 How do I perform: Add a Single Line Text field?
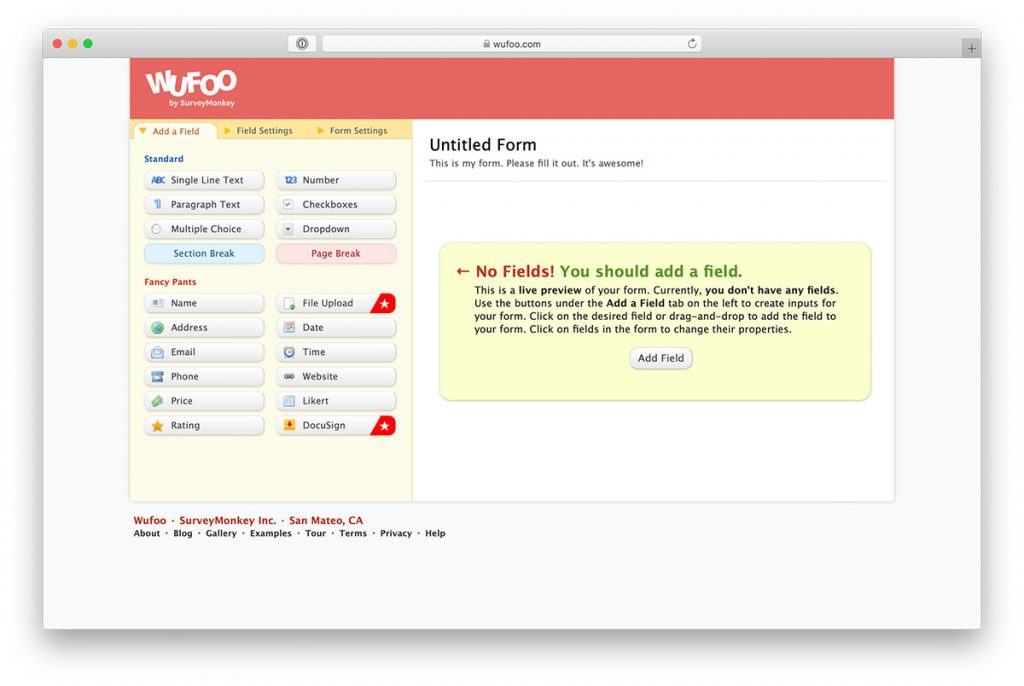(204, 180)
